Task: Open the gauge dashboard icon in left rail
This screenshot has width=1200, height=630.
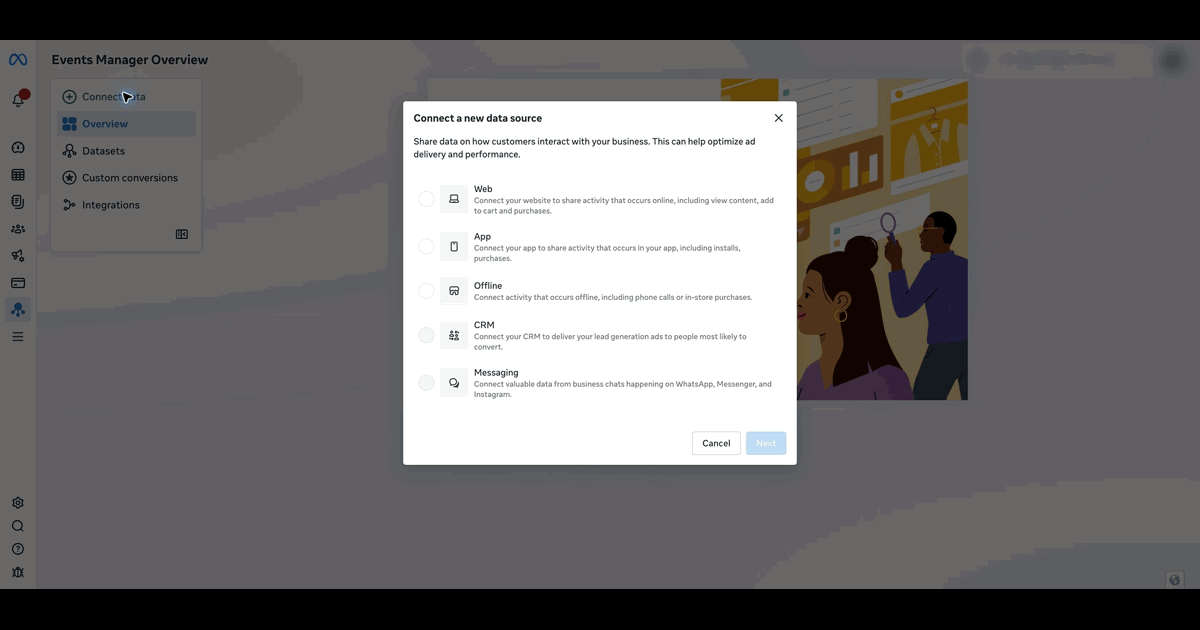Action: click(18, 148)
